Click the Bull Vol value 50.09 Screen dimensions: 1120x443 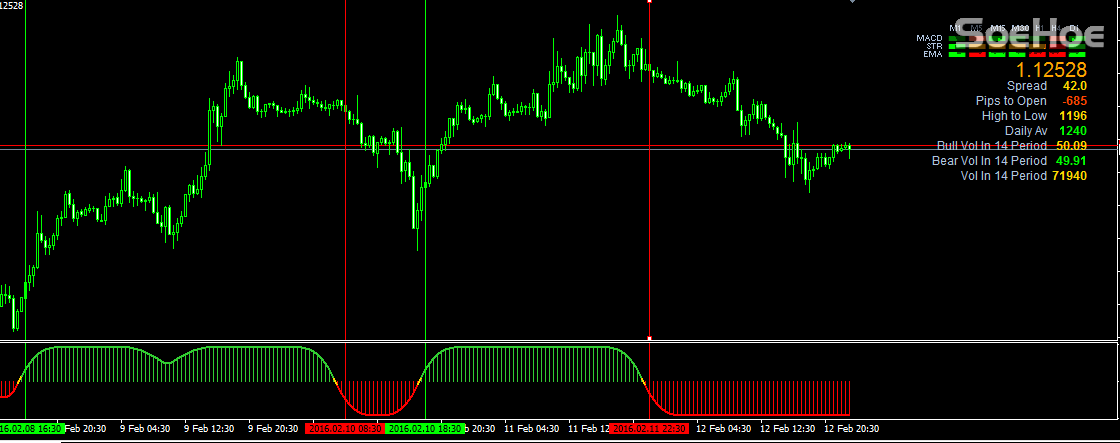point(1071,146)
